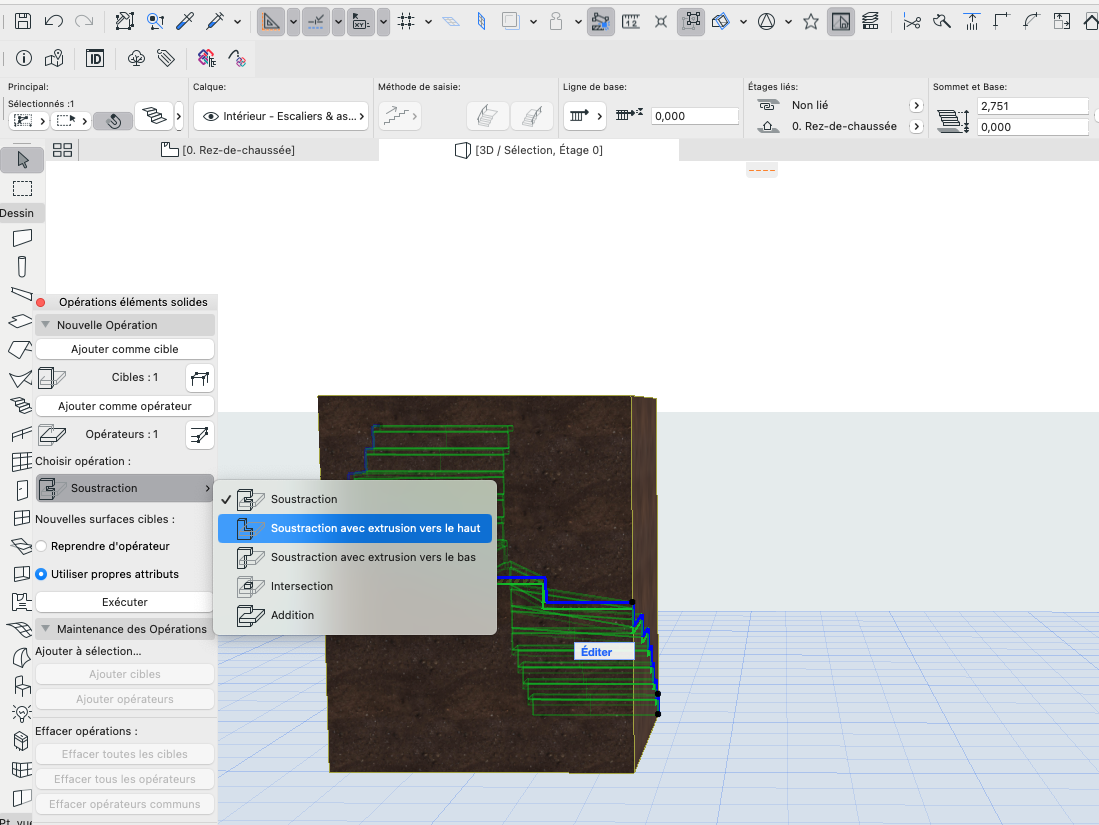Select the Arrow selection tool

(x=22, y=160)
